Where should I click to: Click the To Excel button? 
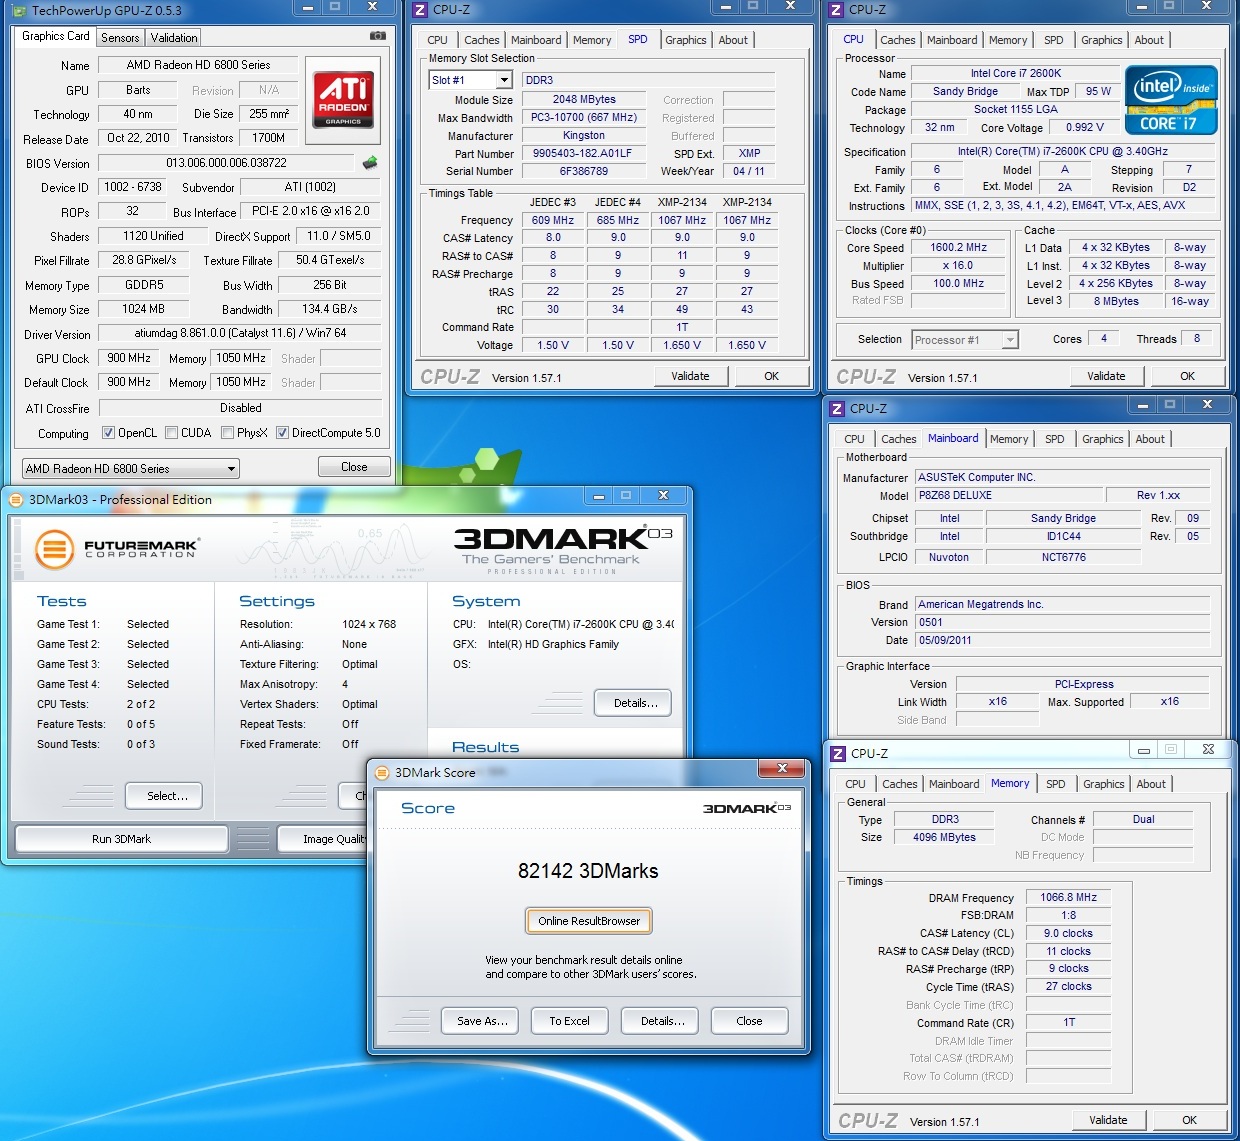[569, 1021]
